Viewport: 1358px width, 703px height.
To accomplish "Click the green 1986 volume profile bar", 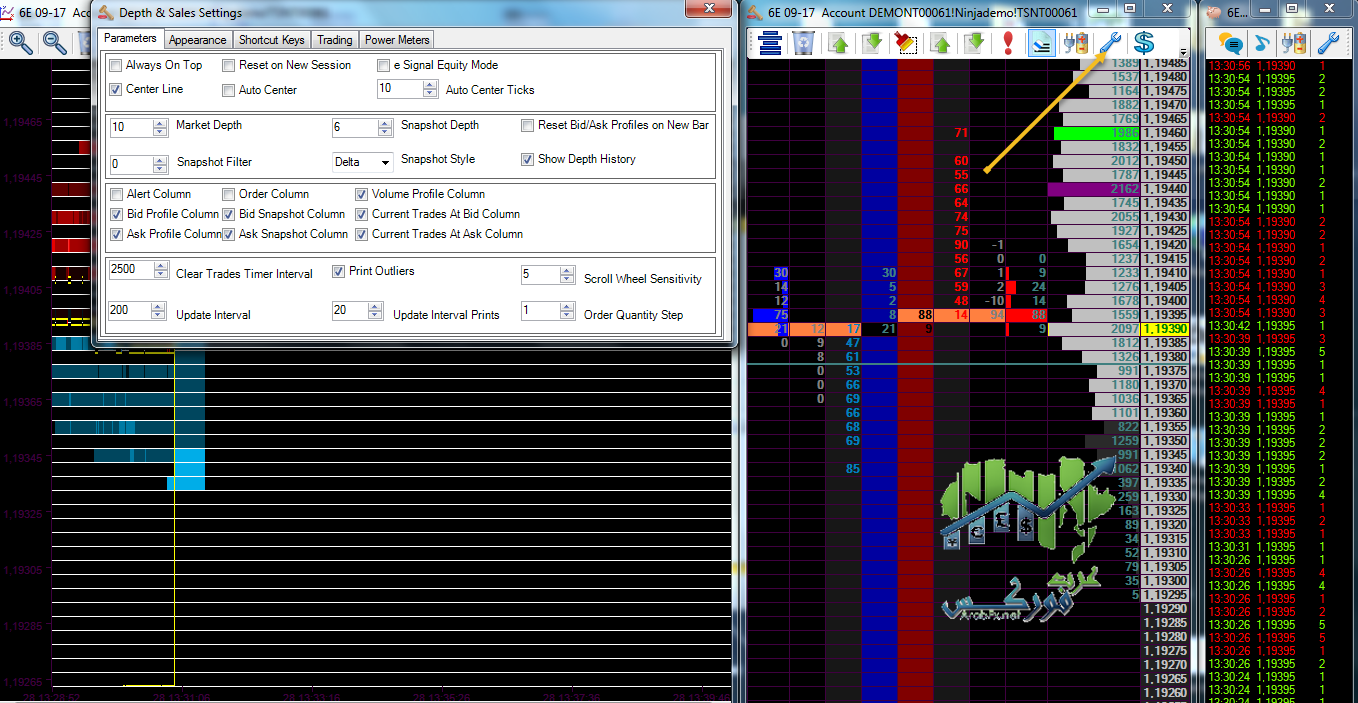I will [1097, 133].
